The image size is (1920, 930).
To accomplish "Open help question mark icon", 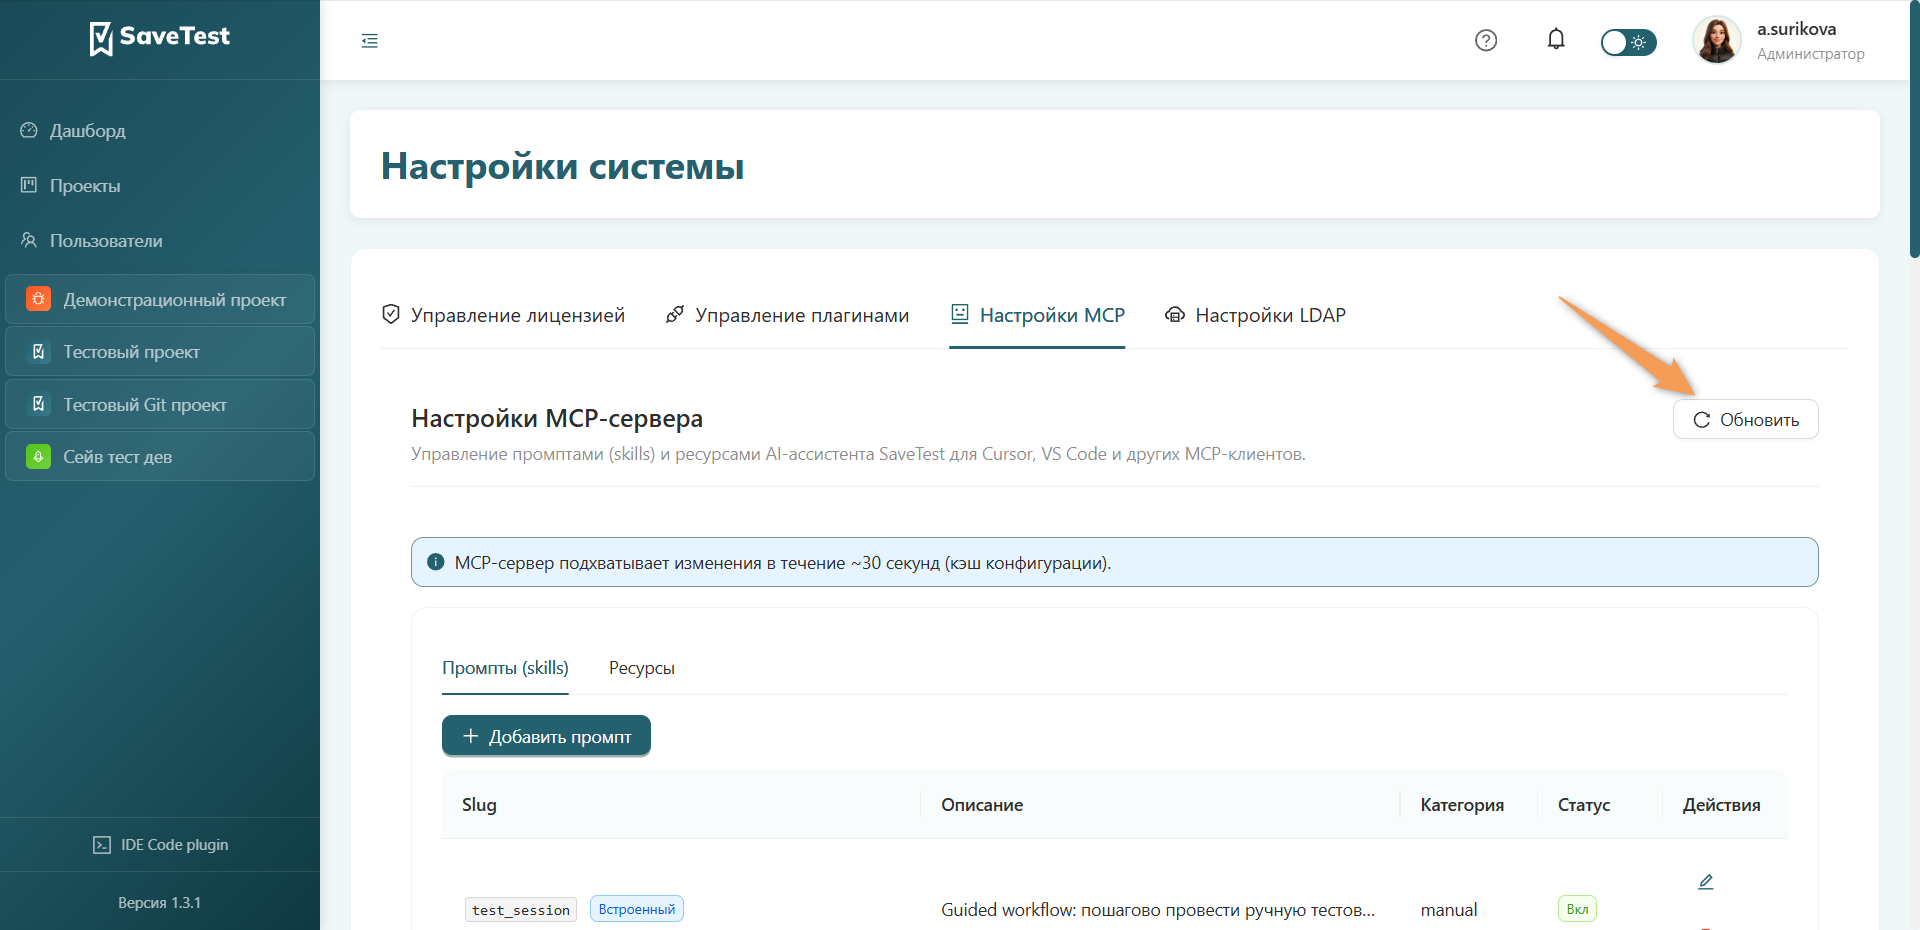I will (1486, 40).
